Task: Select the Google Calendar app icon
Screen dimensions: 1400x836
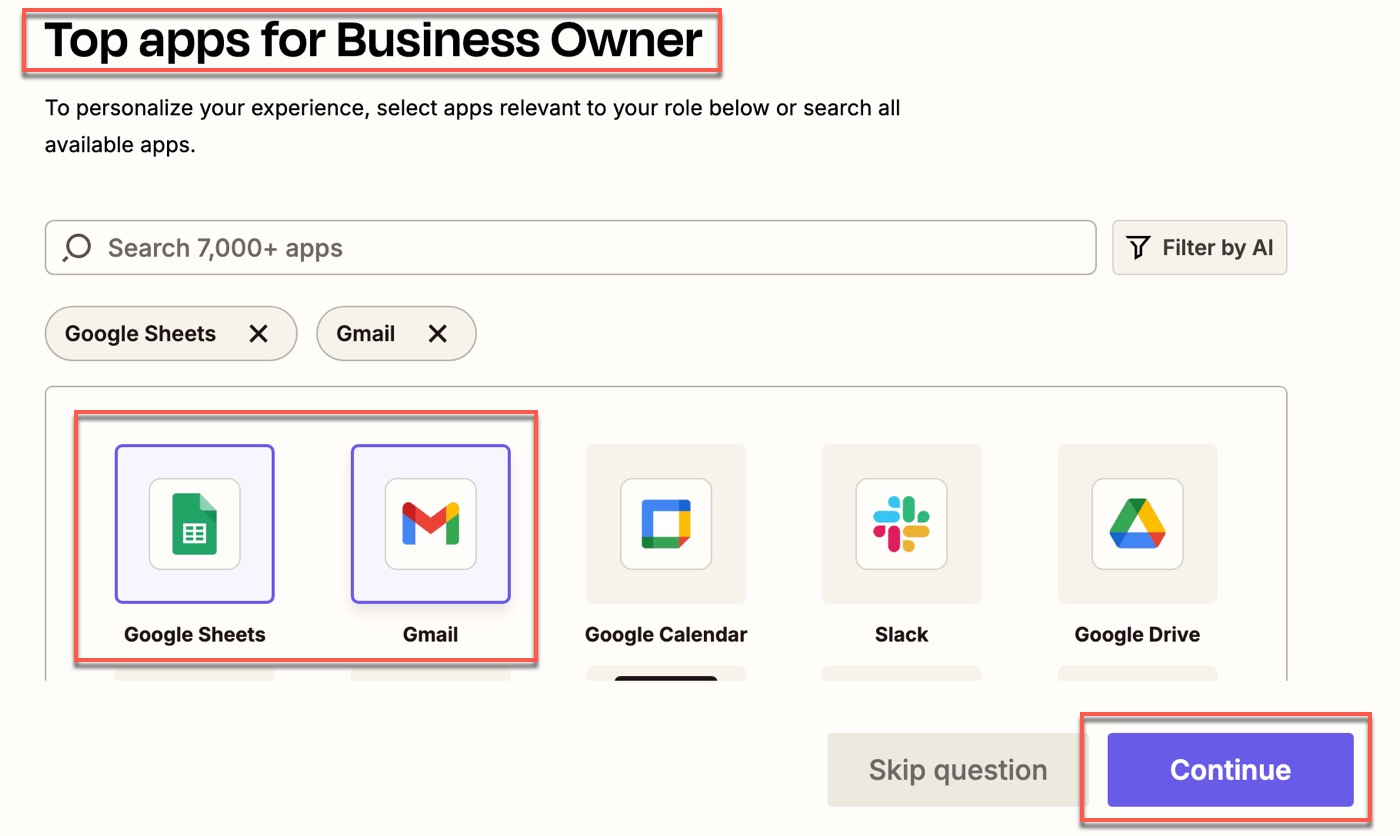Action: click(x=666, y=524)
